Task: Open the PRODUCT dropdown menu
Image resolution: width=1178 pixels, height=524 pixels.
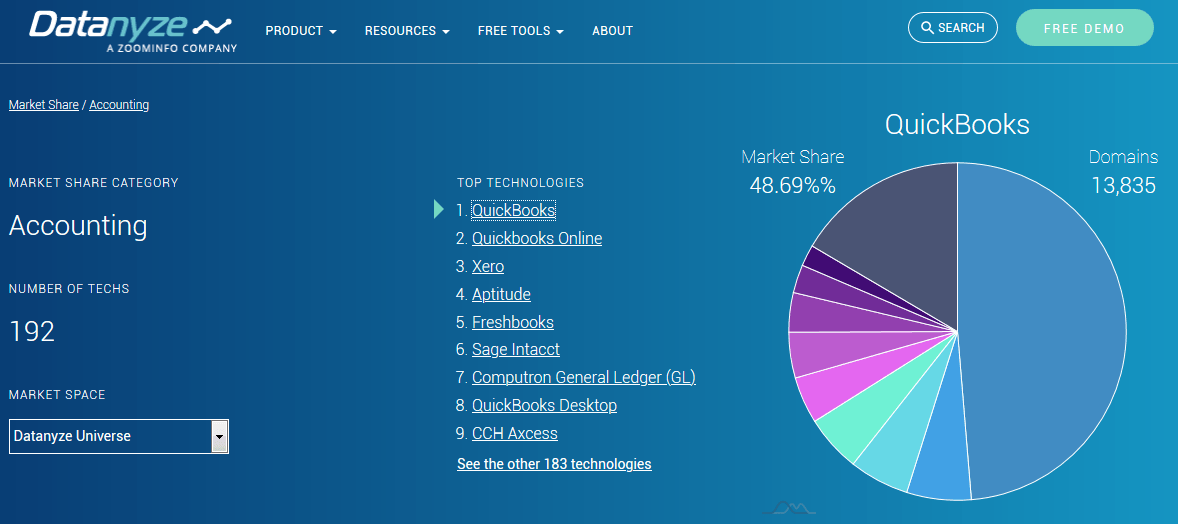Action: [x=301, y=31]
